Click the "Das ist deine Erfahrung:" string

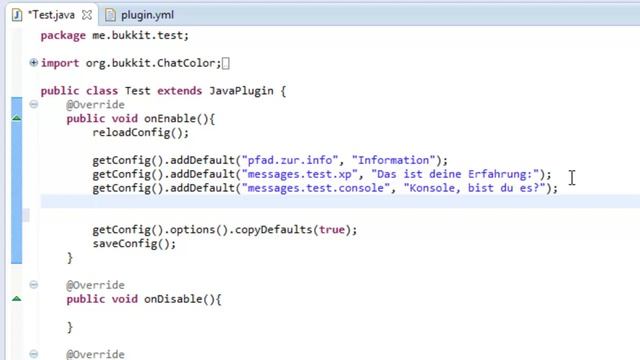click(x=455, y=174)
